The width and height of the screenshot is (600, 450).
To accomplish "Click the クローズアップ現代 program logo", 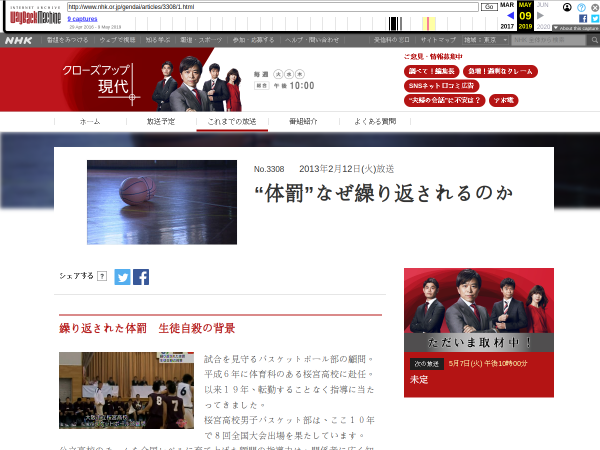I will point(100,83).
